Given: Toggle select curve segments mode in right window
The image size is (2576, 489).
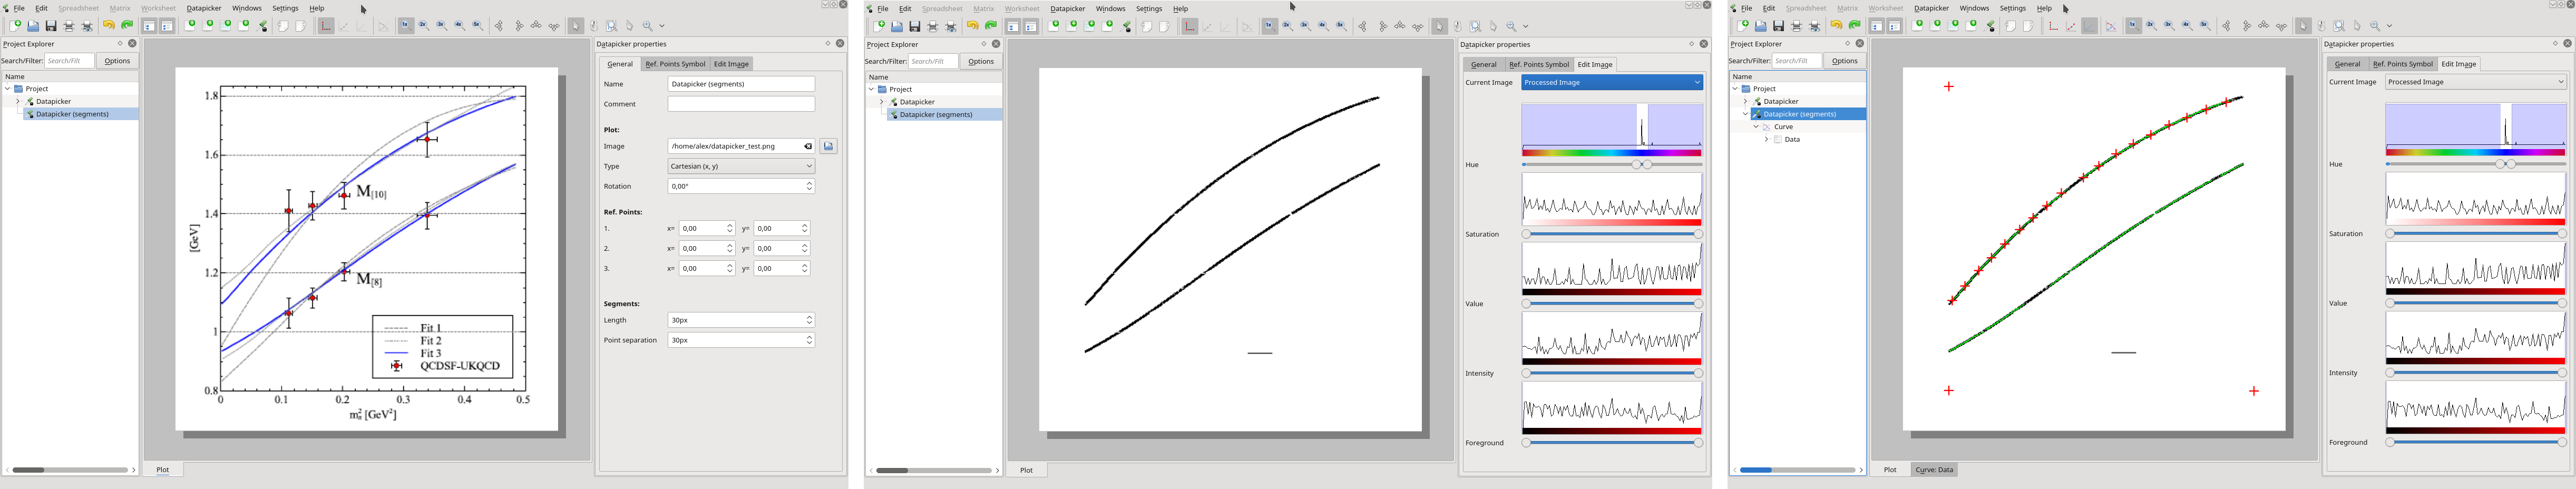Looking at the screenshot, I should [2090, 26].
